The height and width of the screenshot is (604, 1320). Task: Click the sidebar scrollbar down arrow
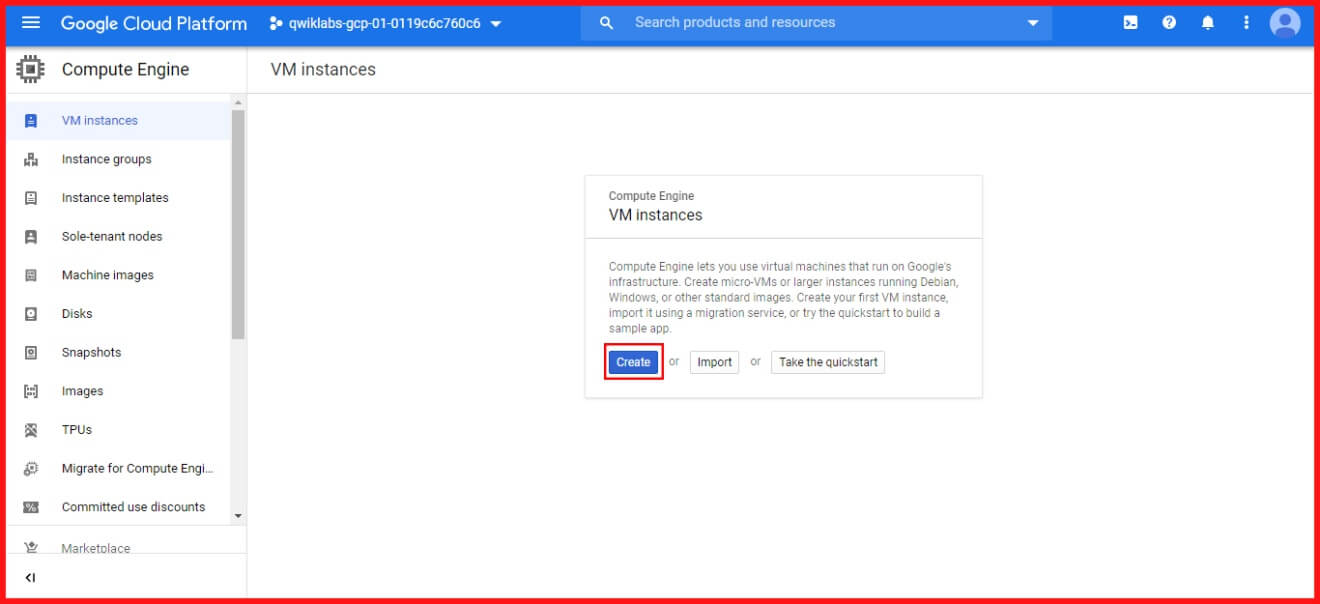(x=238, y=516)
